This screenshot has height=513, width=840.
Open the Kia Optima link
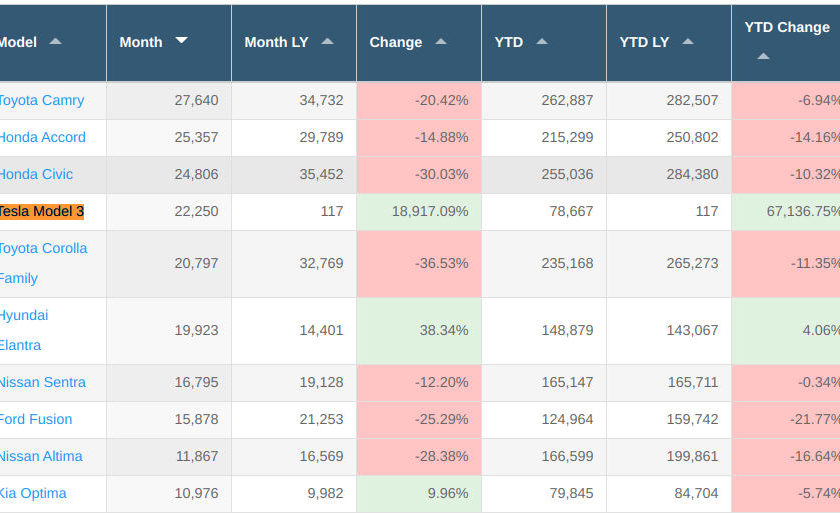point(33,493)
